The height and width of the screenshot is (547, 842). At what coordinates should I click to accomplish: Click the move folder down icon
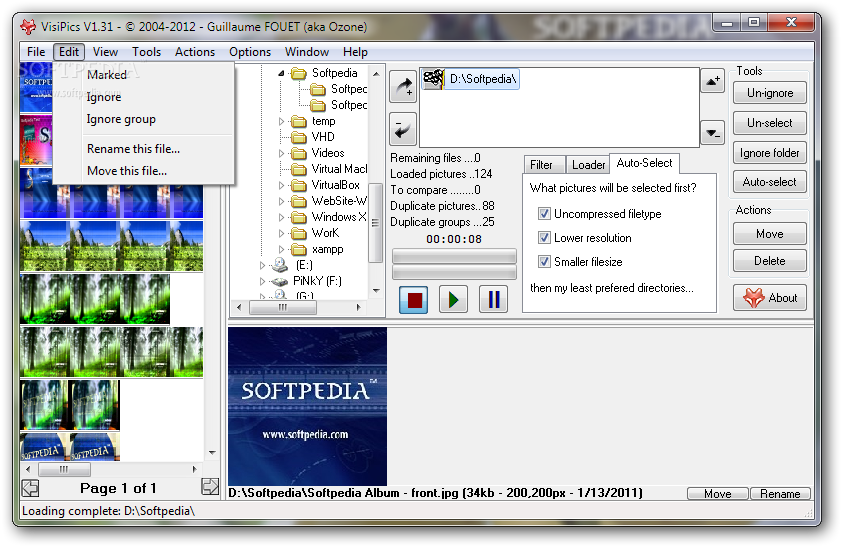tap(713, 133)
